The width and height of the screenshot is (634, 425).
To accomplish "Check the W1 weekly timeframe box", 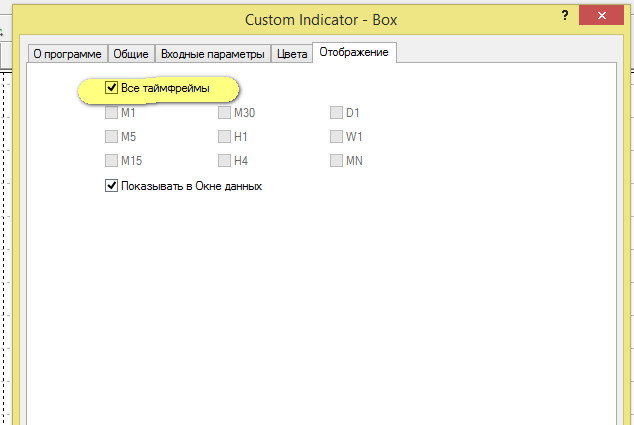I will [x=337, y=137].
